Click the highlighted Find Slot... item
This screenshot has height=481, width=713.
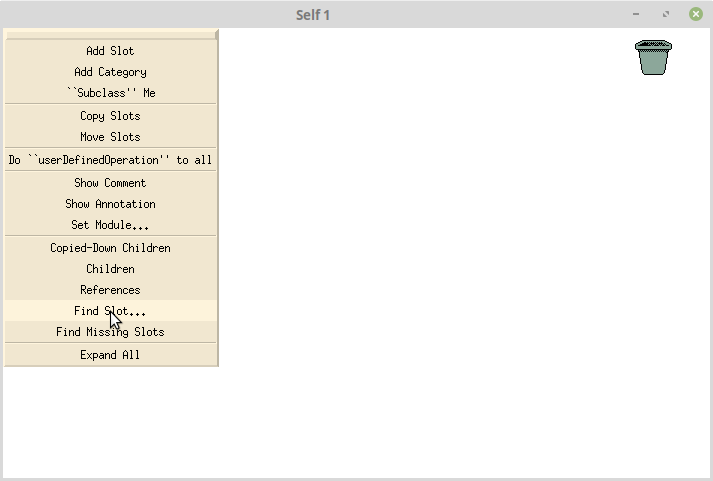110,311
